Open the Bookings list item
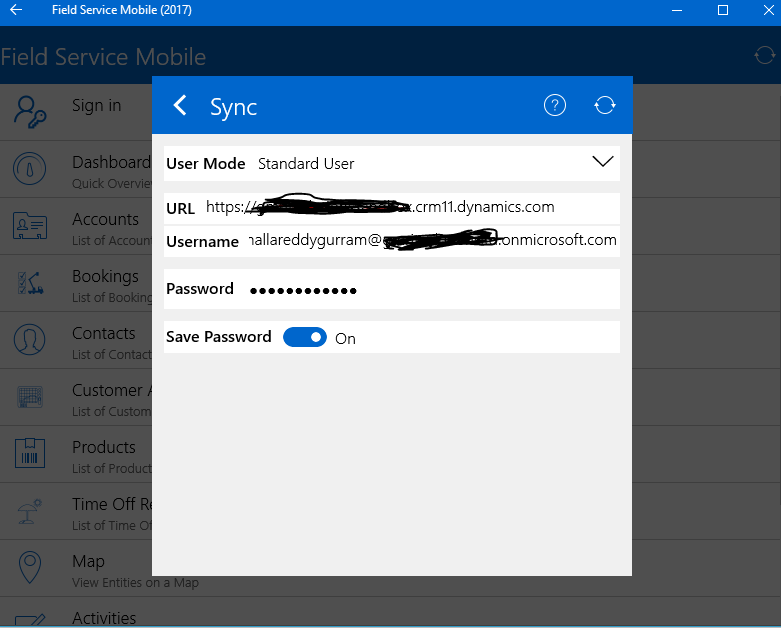This screenshot has height=628, width=781. (x=76, y=283)
